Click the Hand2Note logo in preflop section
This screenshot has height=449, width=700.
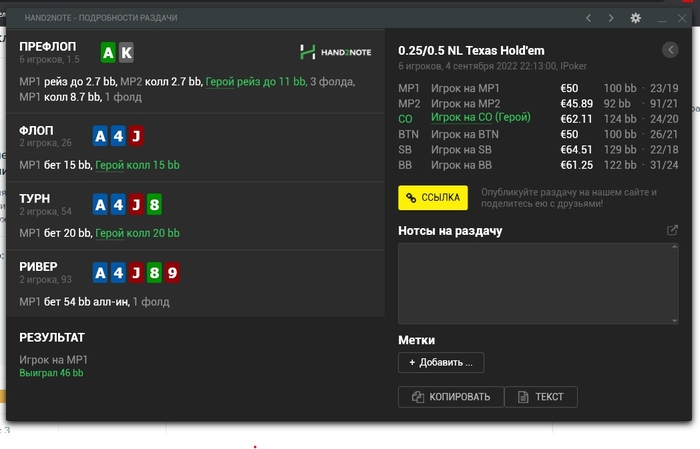[334, 52]
